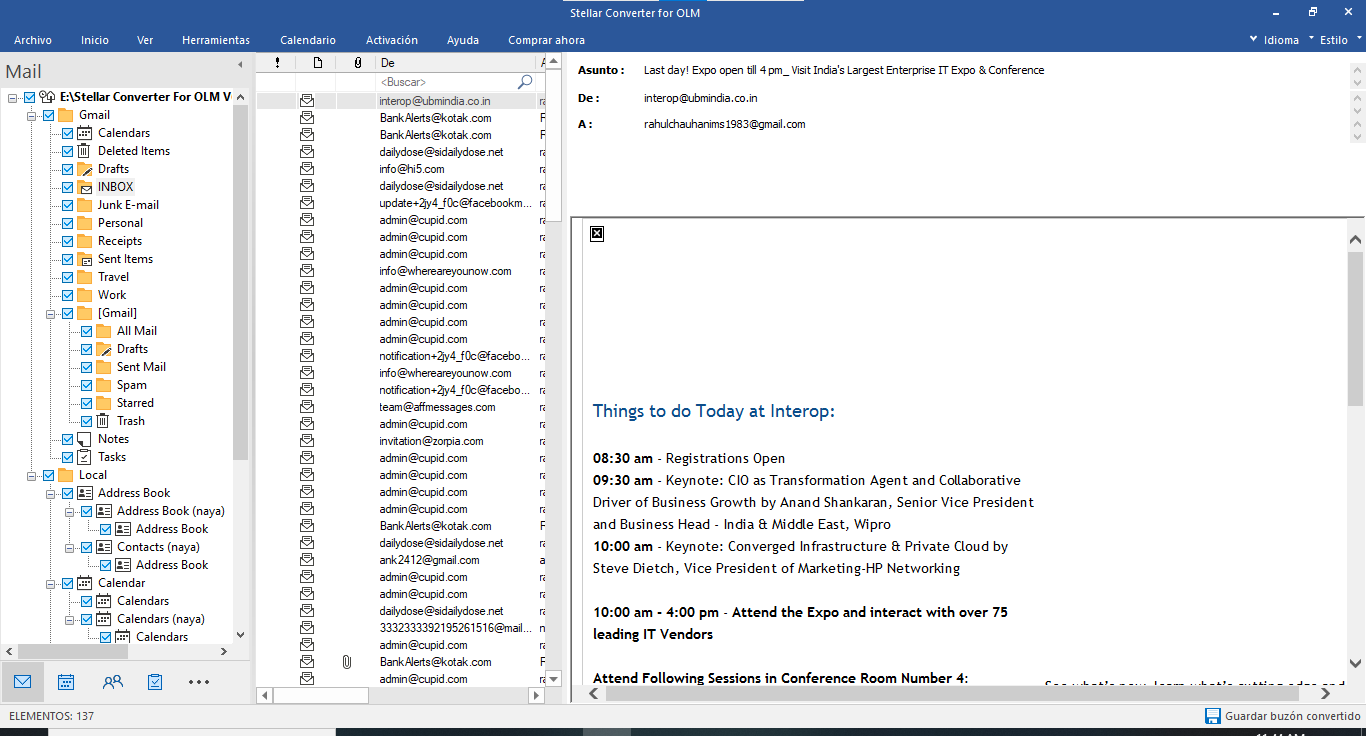Collapse the [Gmail] subfolder node

pos(51,313)
